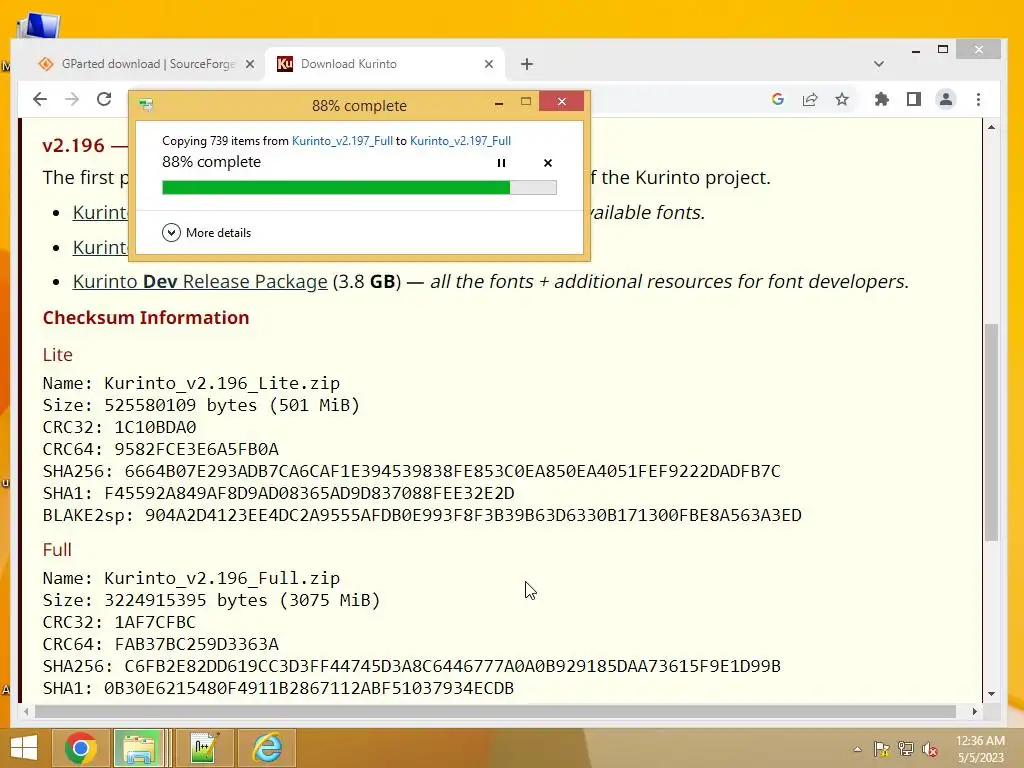Image resolution: width=1024 pixels, height=768 pixels.
Task: Click horizontal scroll left arrow
Action: [x=26, y=711]
